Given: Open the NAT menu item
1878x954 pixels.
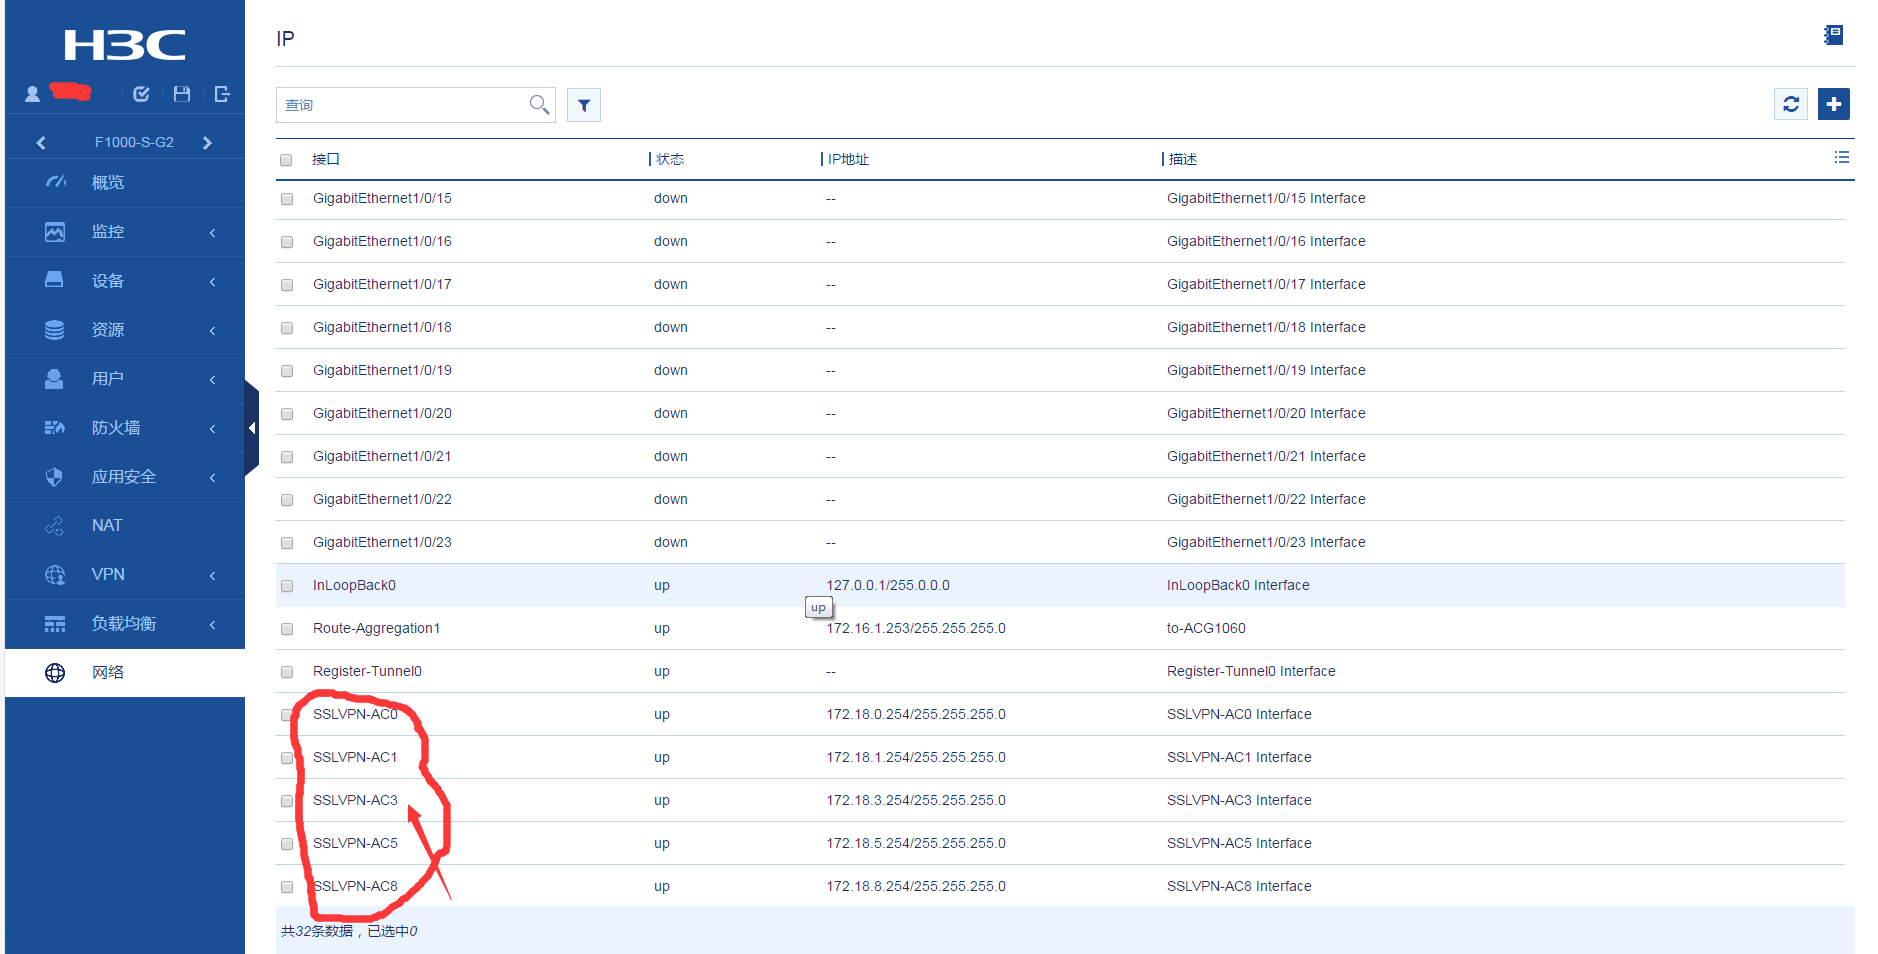Looking at the screenshot, I should coord(107,526).
